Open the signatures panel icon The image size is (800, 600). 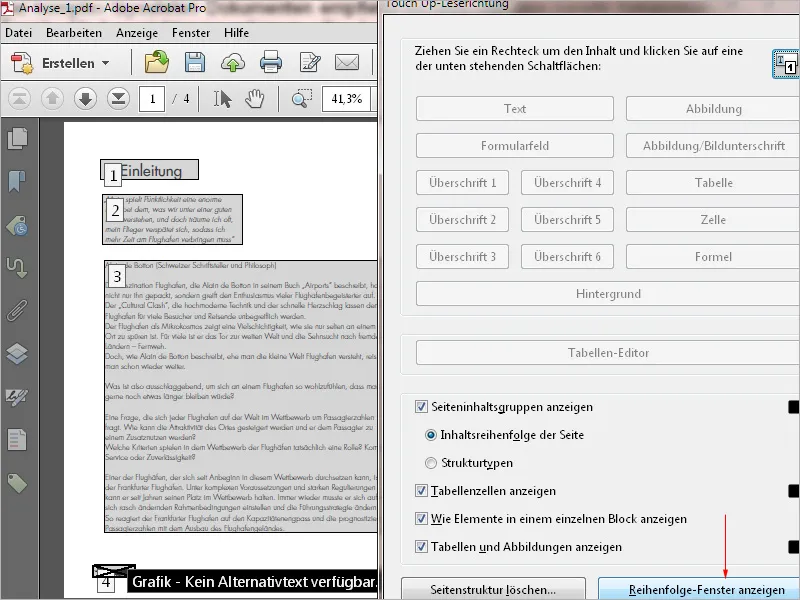[17, 396]
